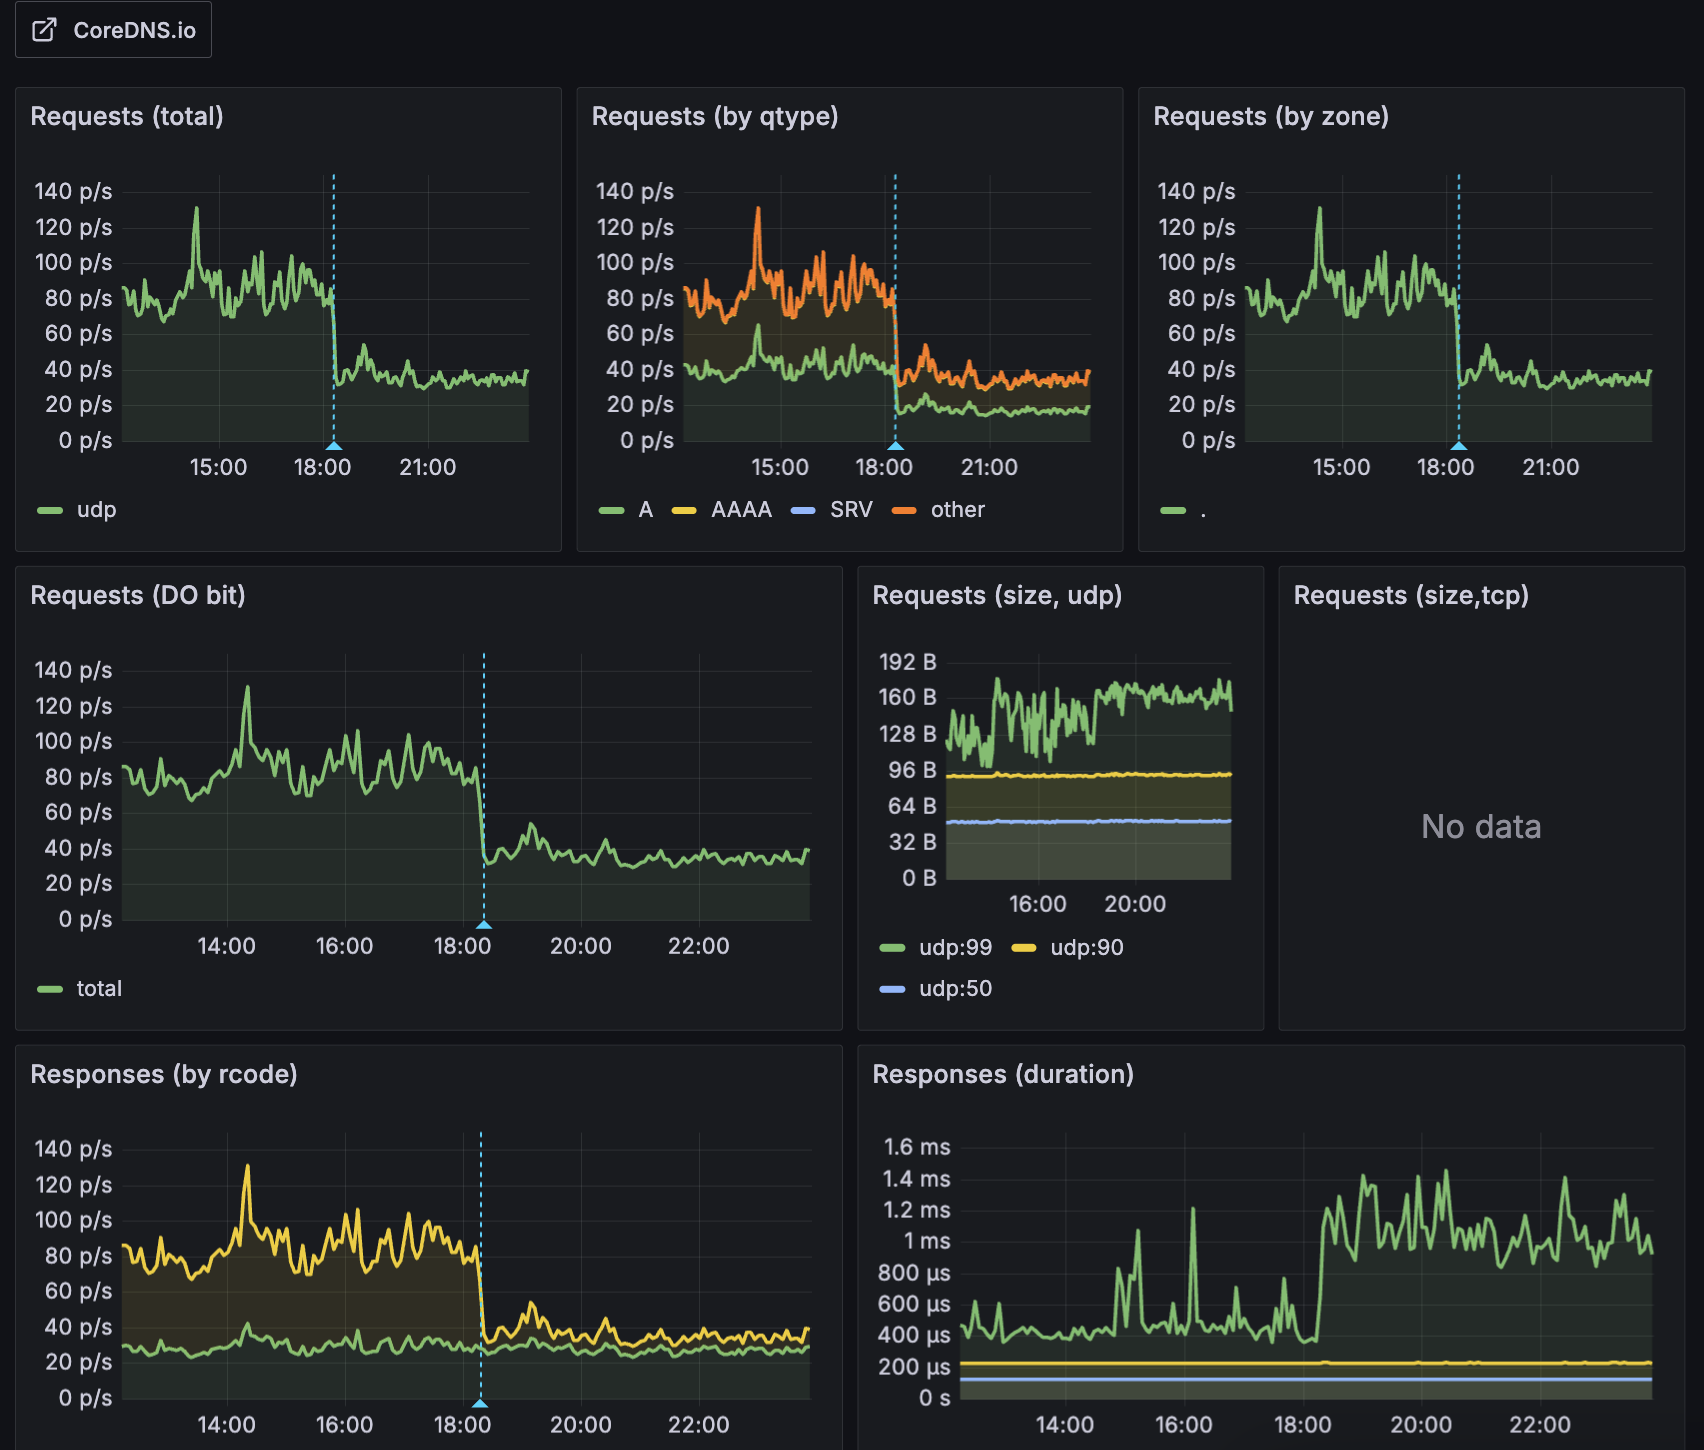This screenshot has height=1450, width=1704.
Task: Toggle the AAAA legend entry
Action: pyautogui.click(x=740, y=509)
